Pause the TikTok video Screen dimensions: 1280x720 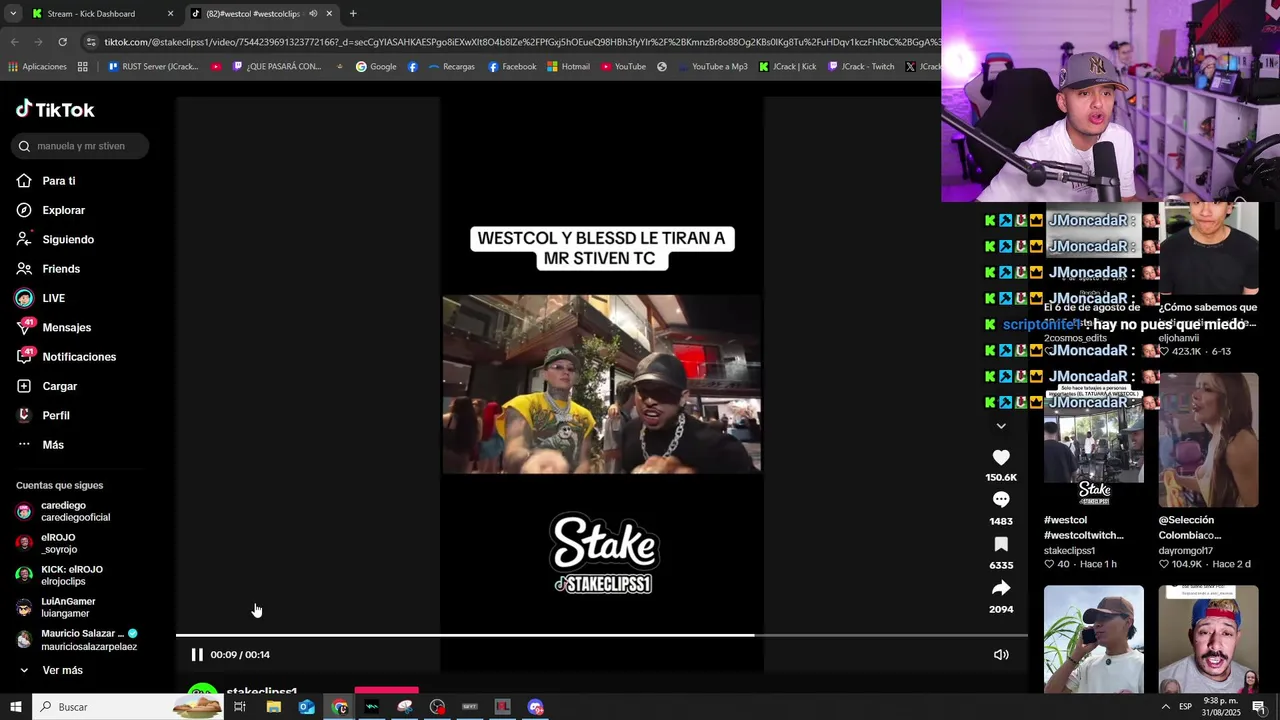pyautogui.click(x=197, y=655)
